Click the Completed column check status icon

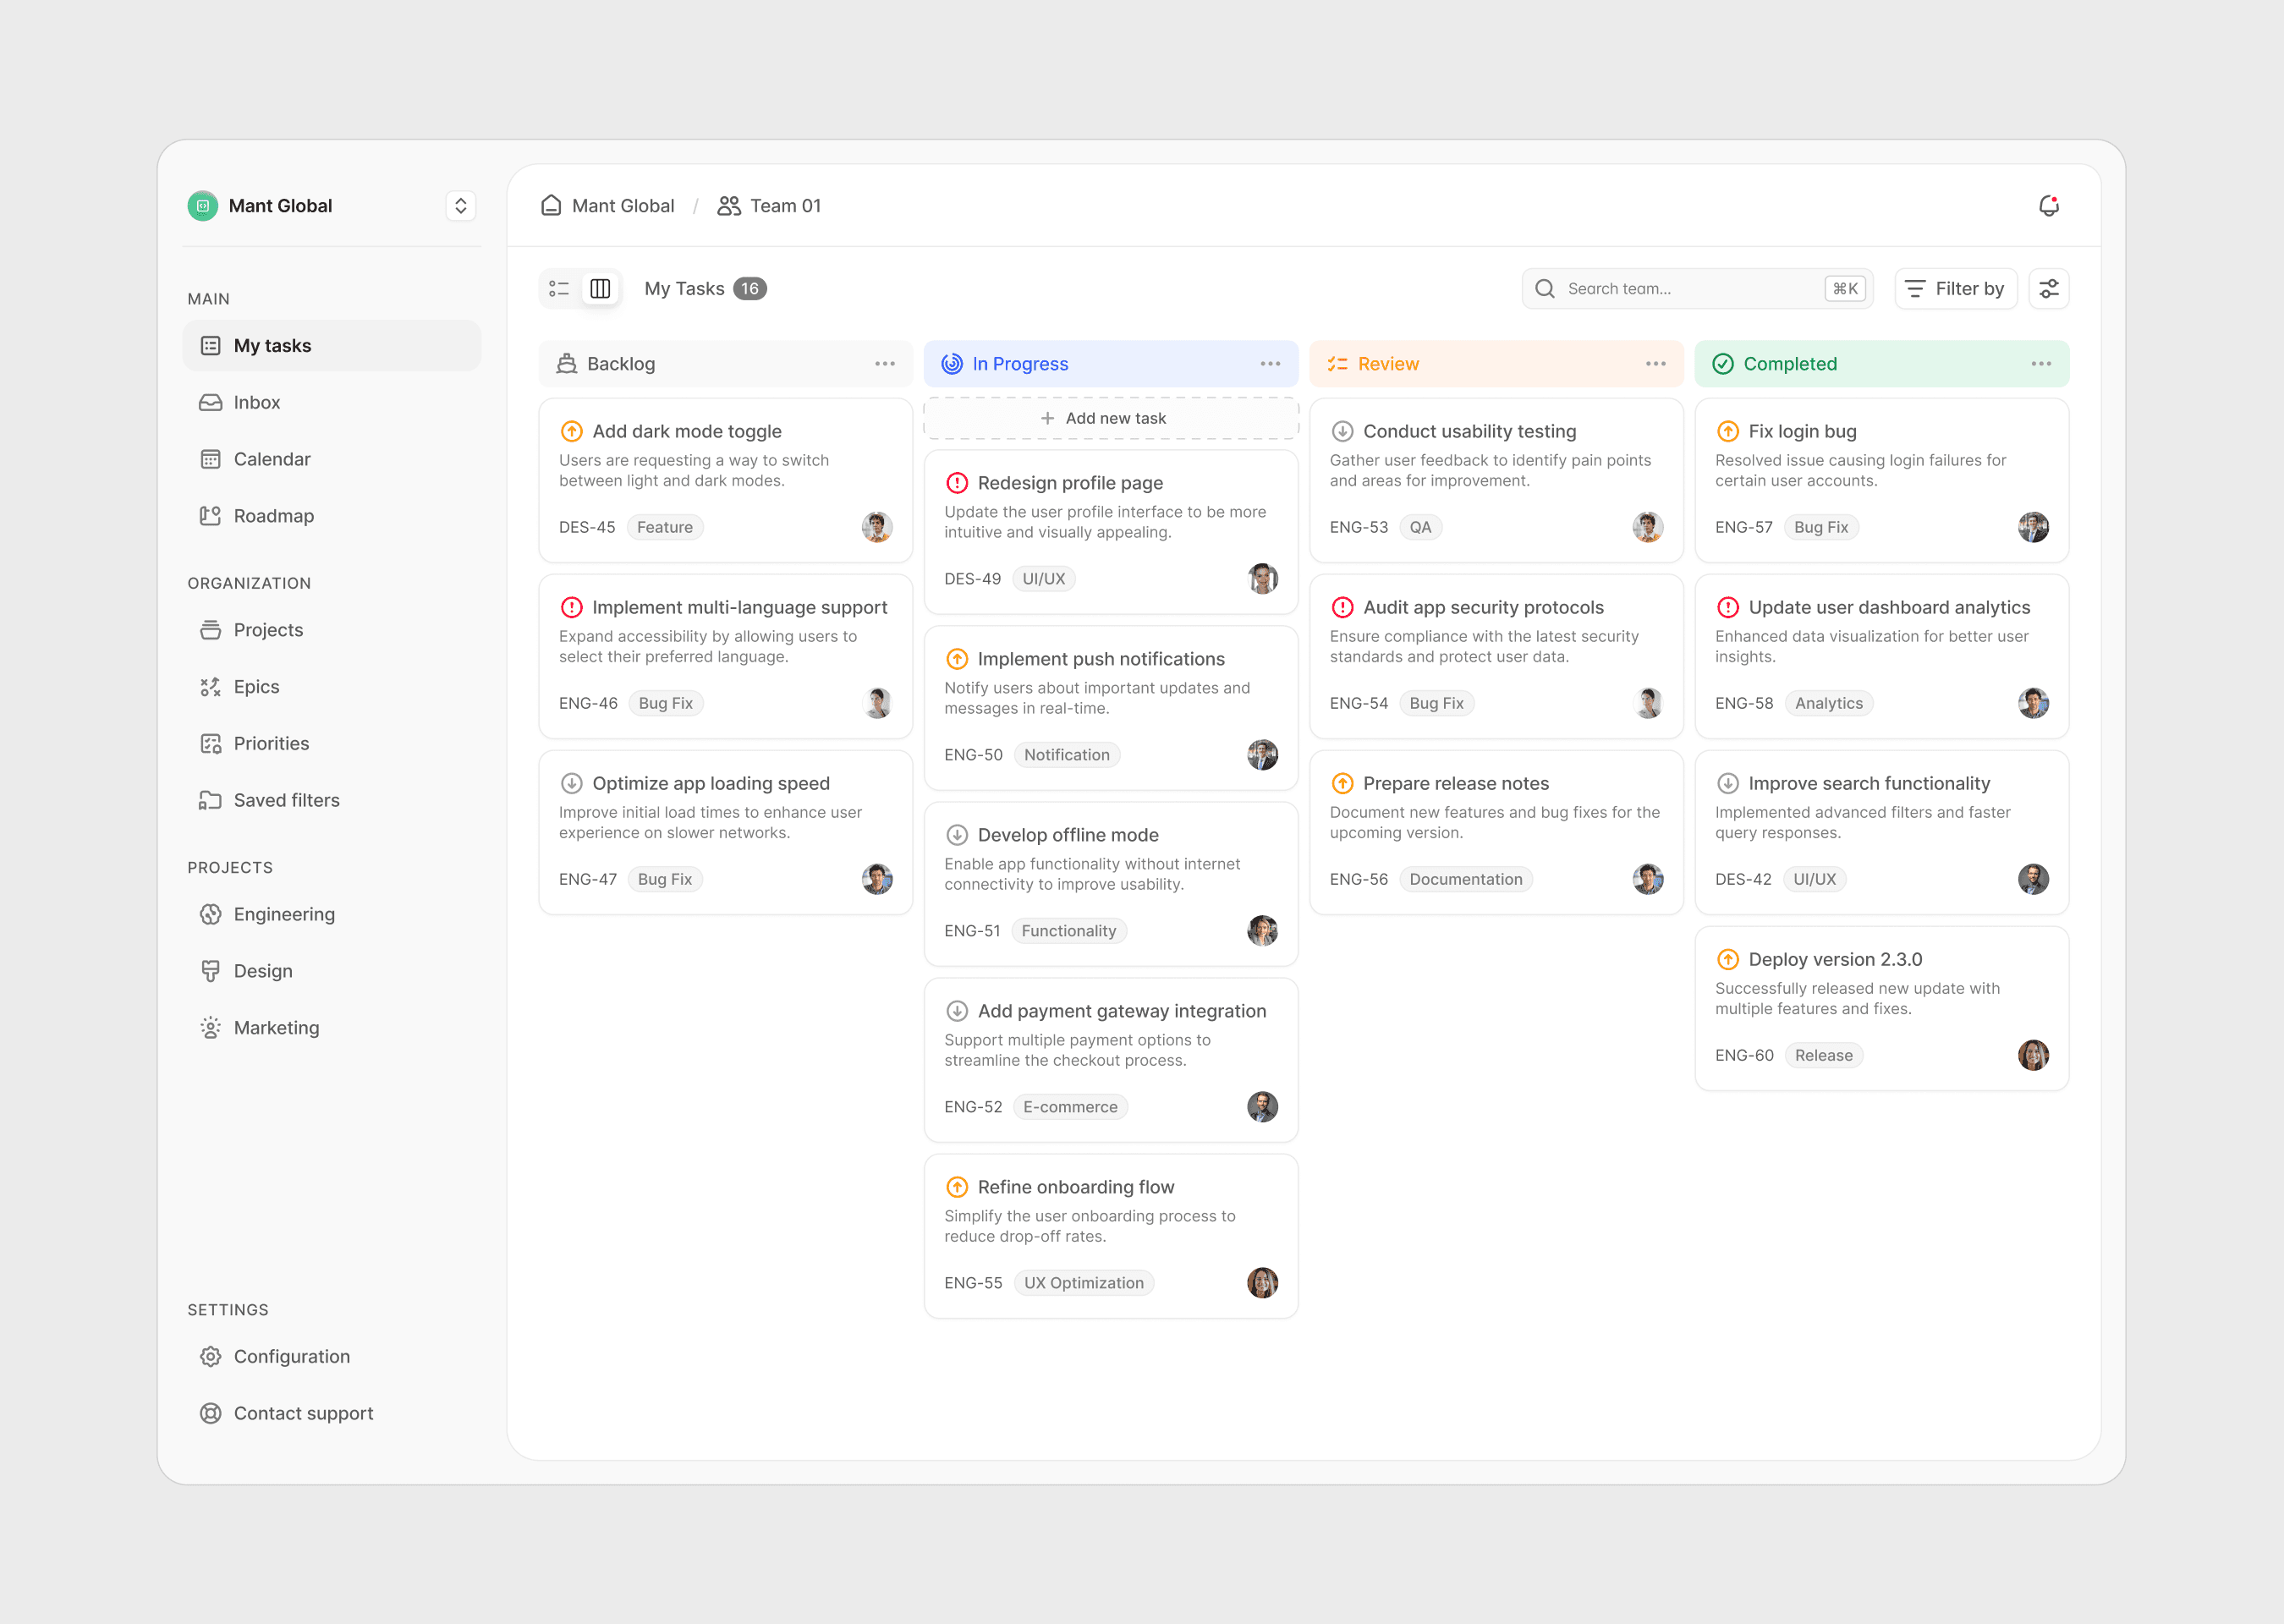(x=1722, y=364)
